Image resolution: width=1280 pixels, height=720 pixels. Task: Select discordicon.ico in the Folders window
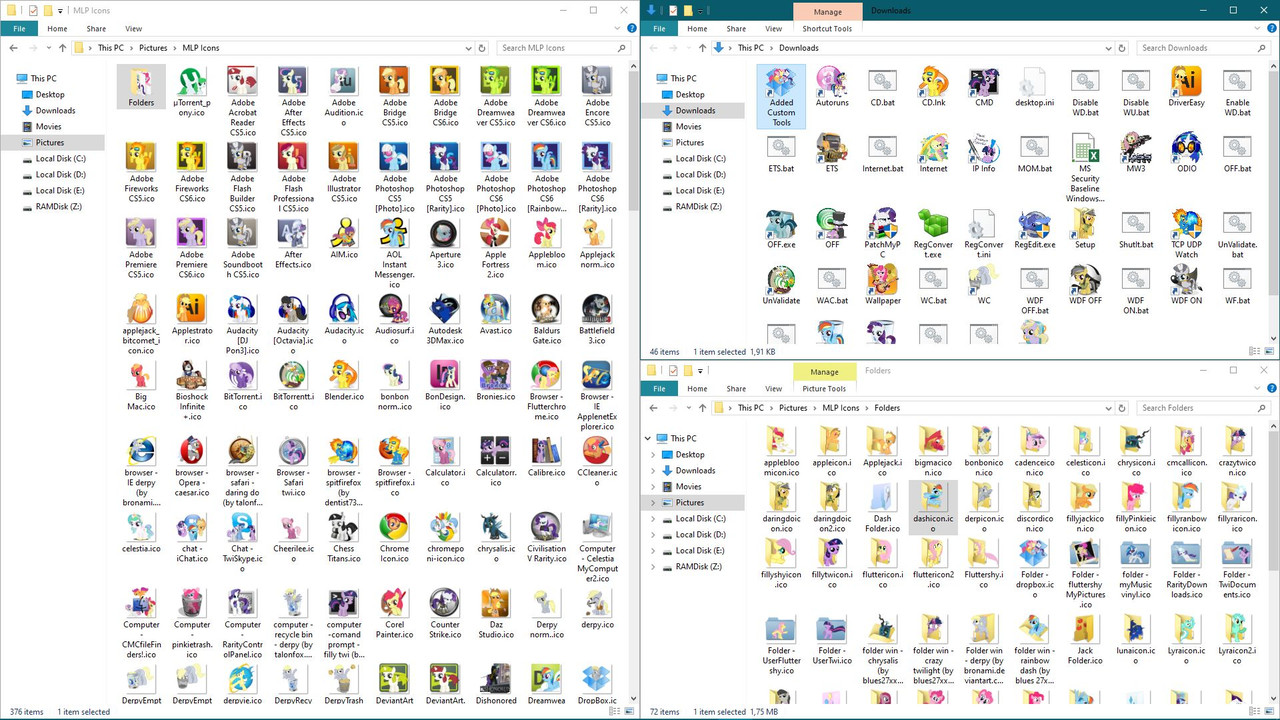[x=1034, y=508]
